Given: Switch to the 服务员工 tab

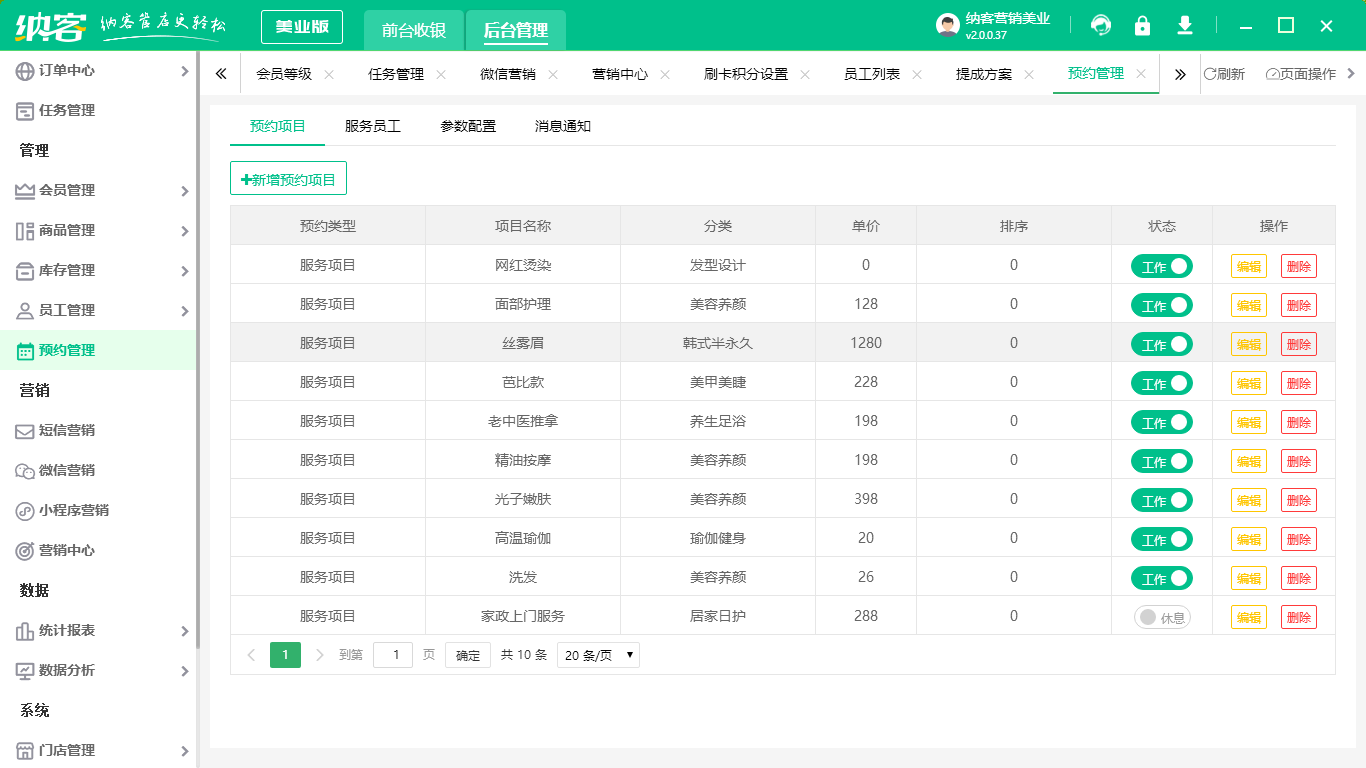Looking at the screenshot, I should [372, 126].
